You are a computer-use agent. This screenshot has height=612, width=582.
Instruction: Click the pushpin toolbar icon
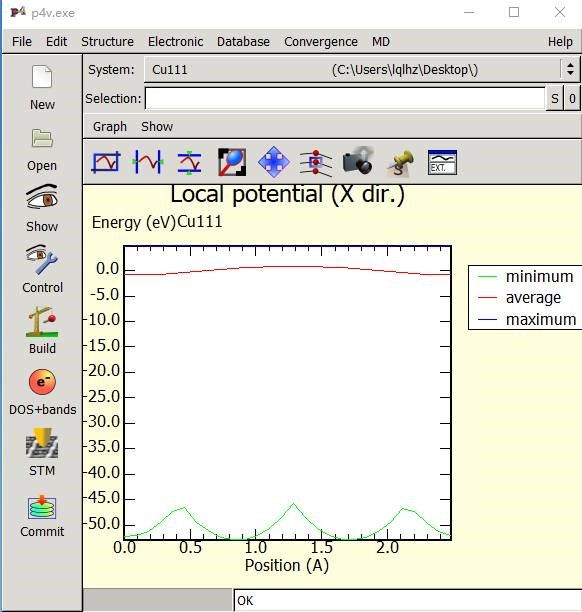click(x=400, y=163)
